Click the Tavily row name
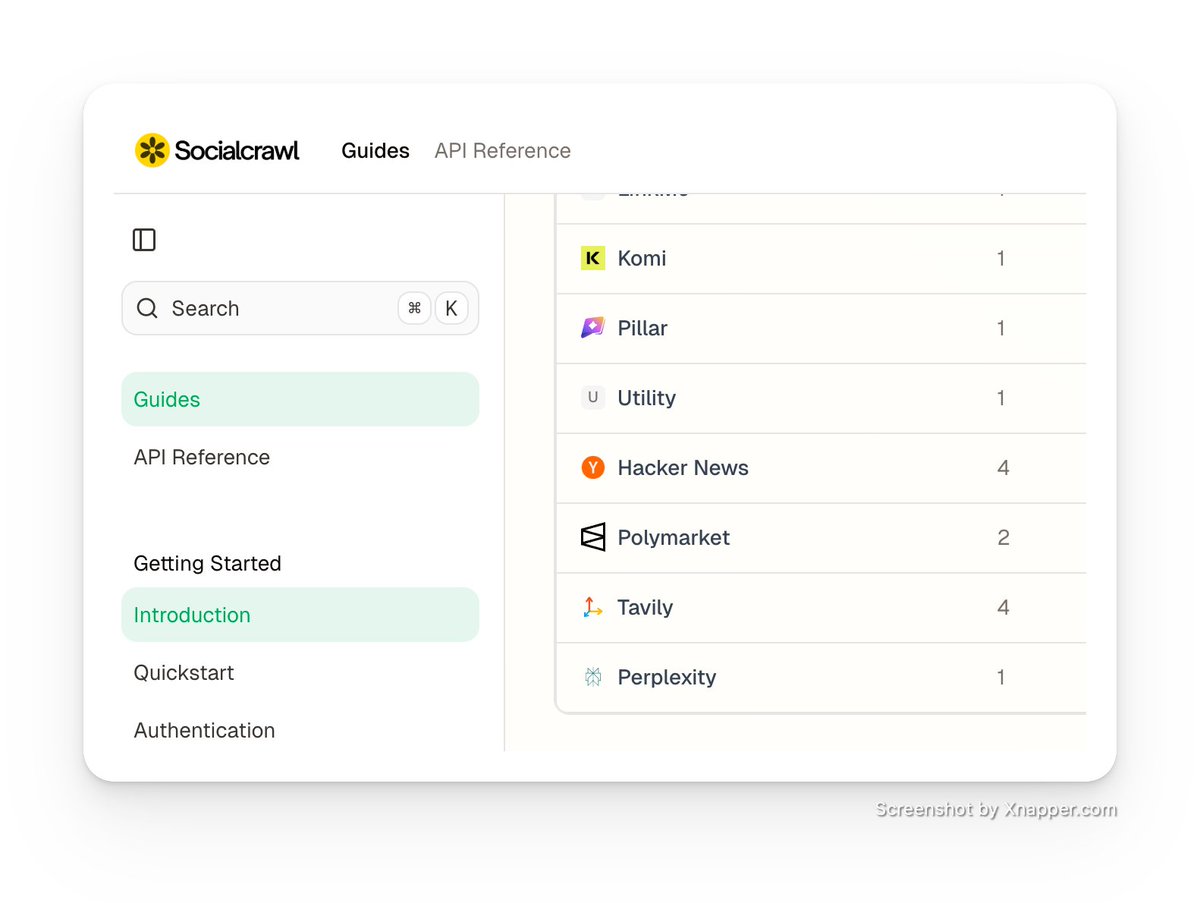Image resolution: width=1200 pixels, height=903 pixels. (x=645, y=607)
